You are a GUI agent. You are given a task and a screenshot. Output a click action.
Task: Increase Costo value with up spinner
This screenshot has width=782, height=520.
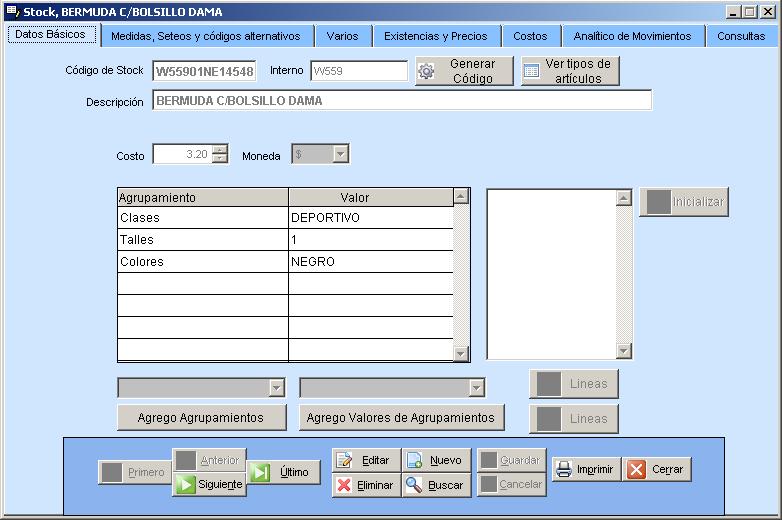point(220,149)
